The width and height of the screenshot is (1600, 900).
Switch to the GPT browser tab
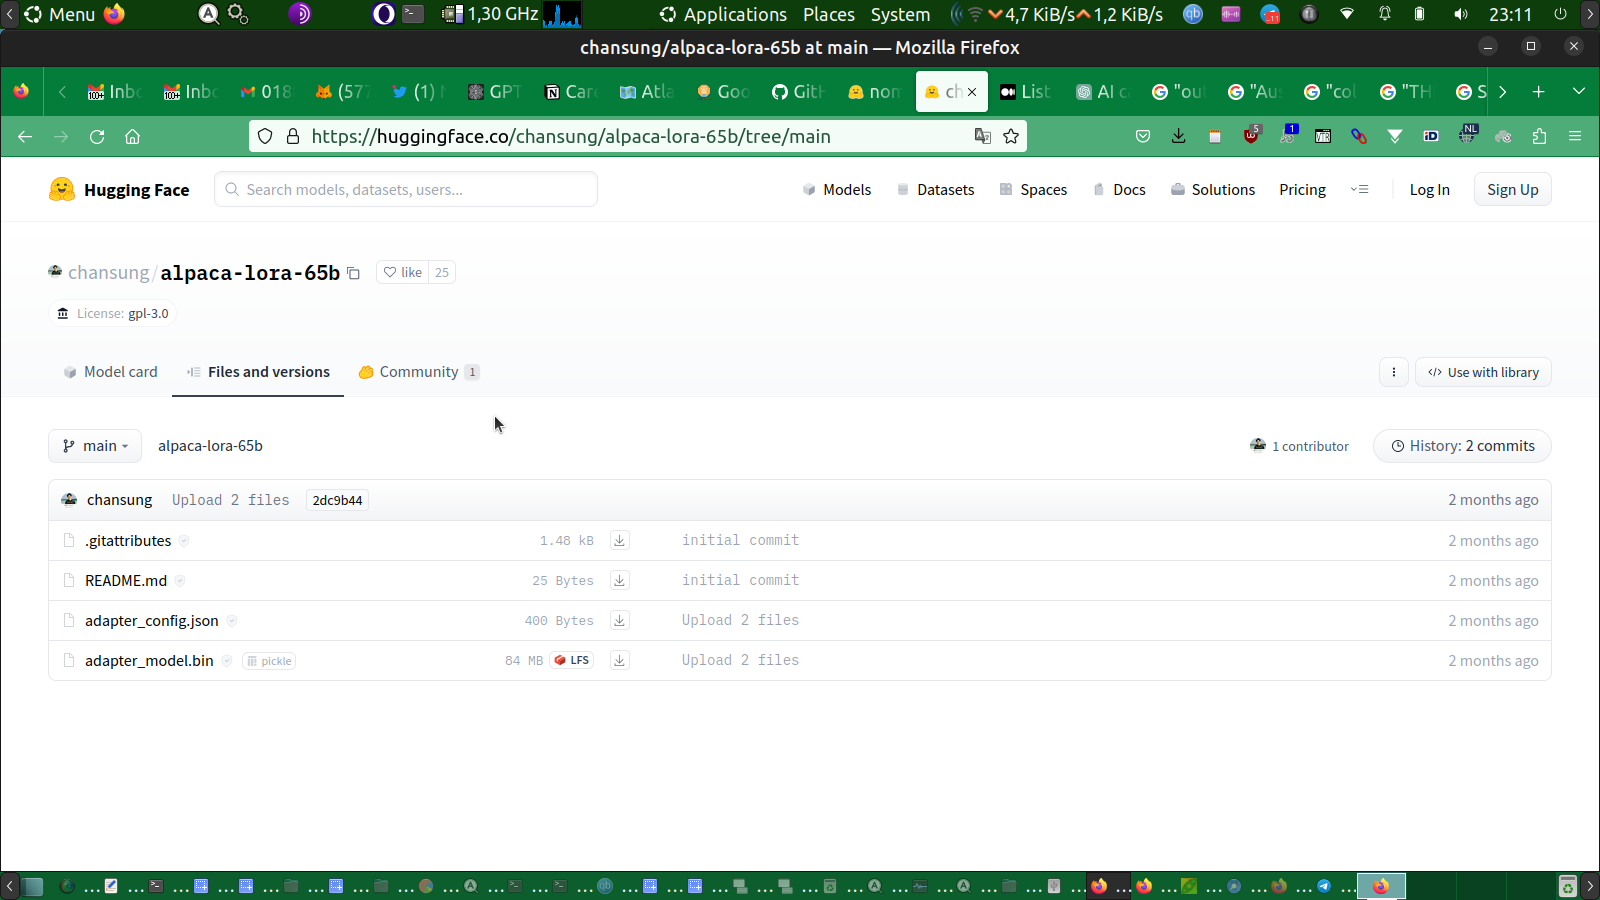[x=496, y=91]
